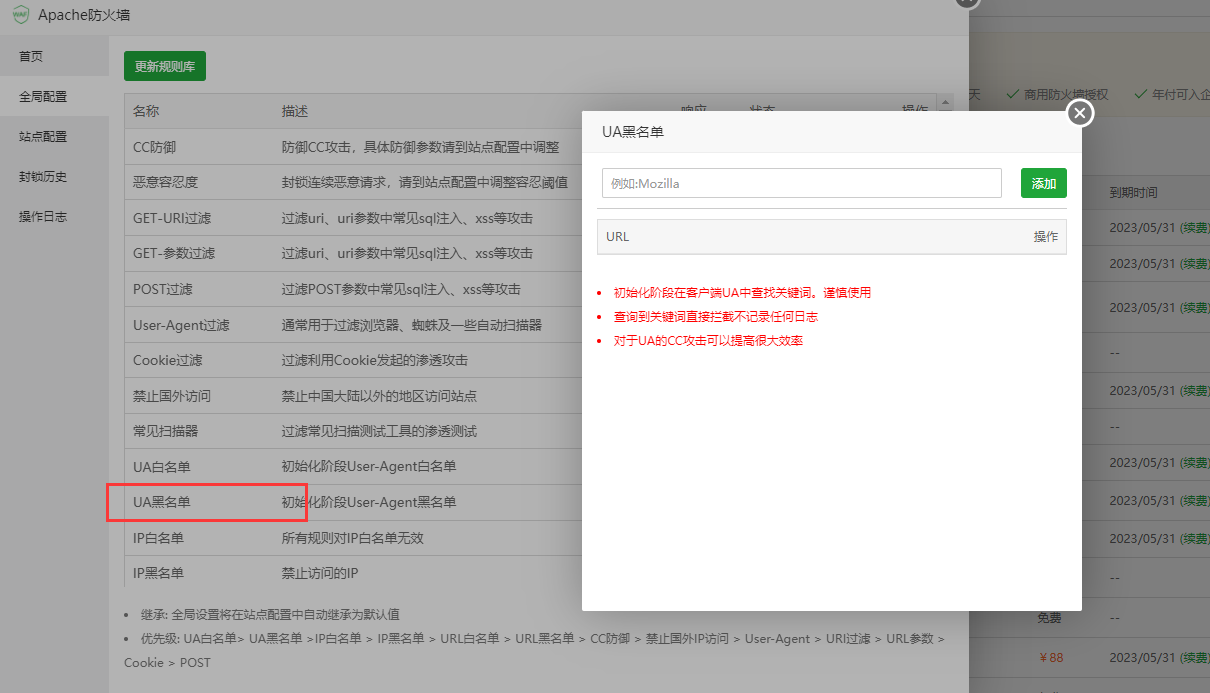Click description 过滤利用Cookie发起的渗透攻击
The height and width of the screenshot is (693, 1210).
click(375, 360)
